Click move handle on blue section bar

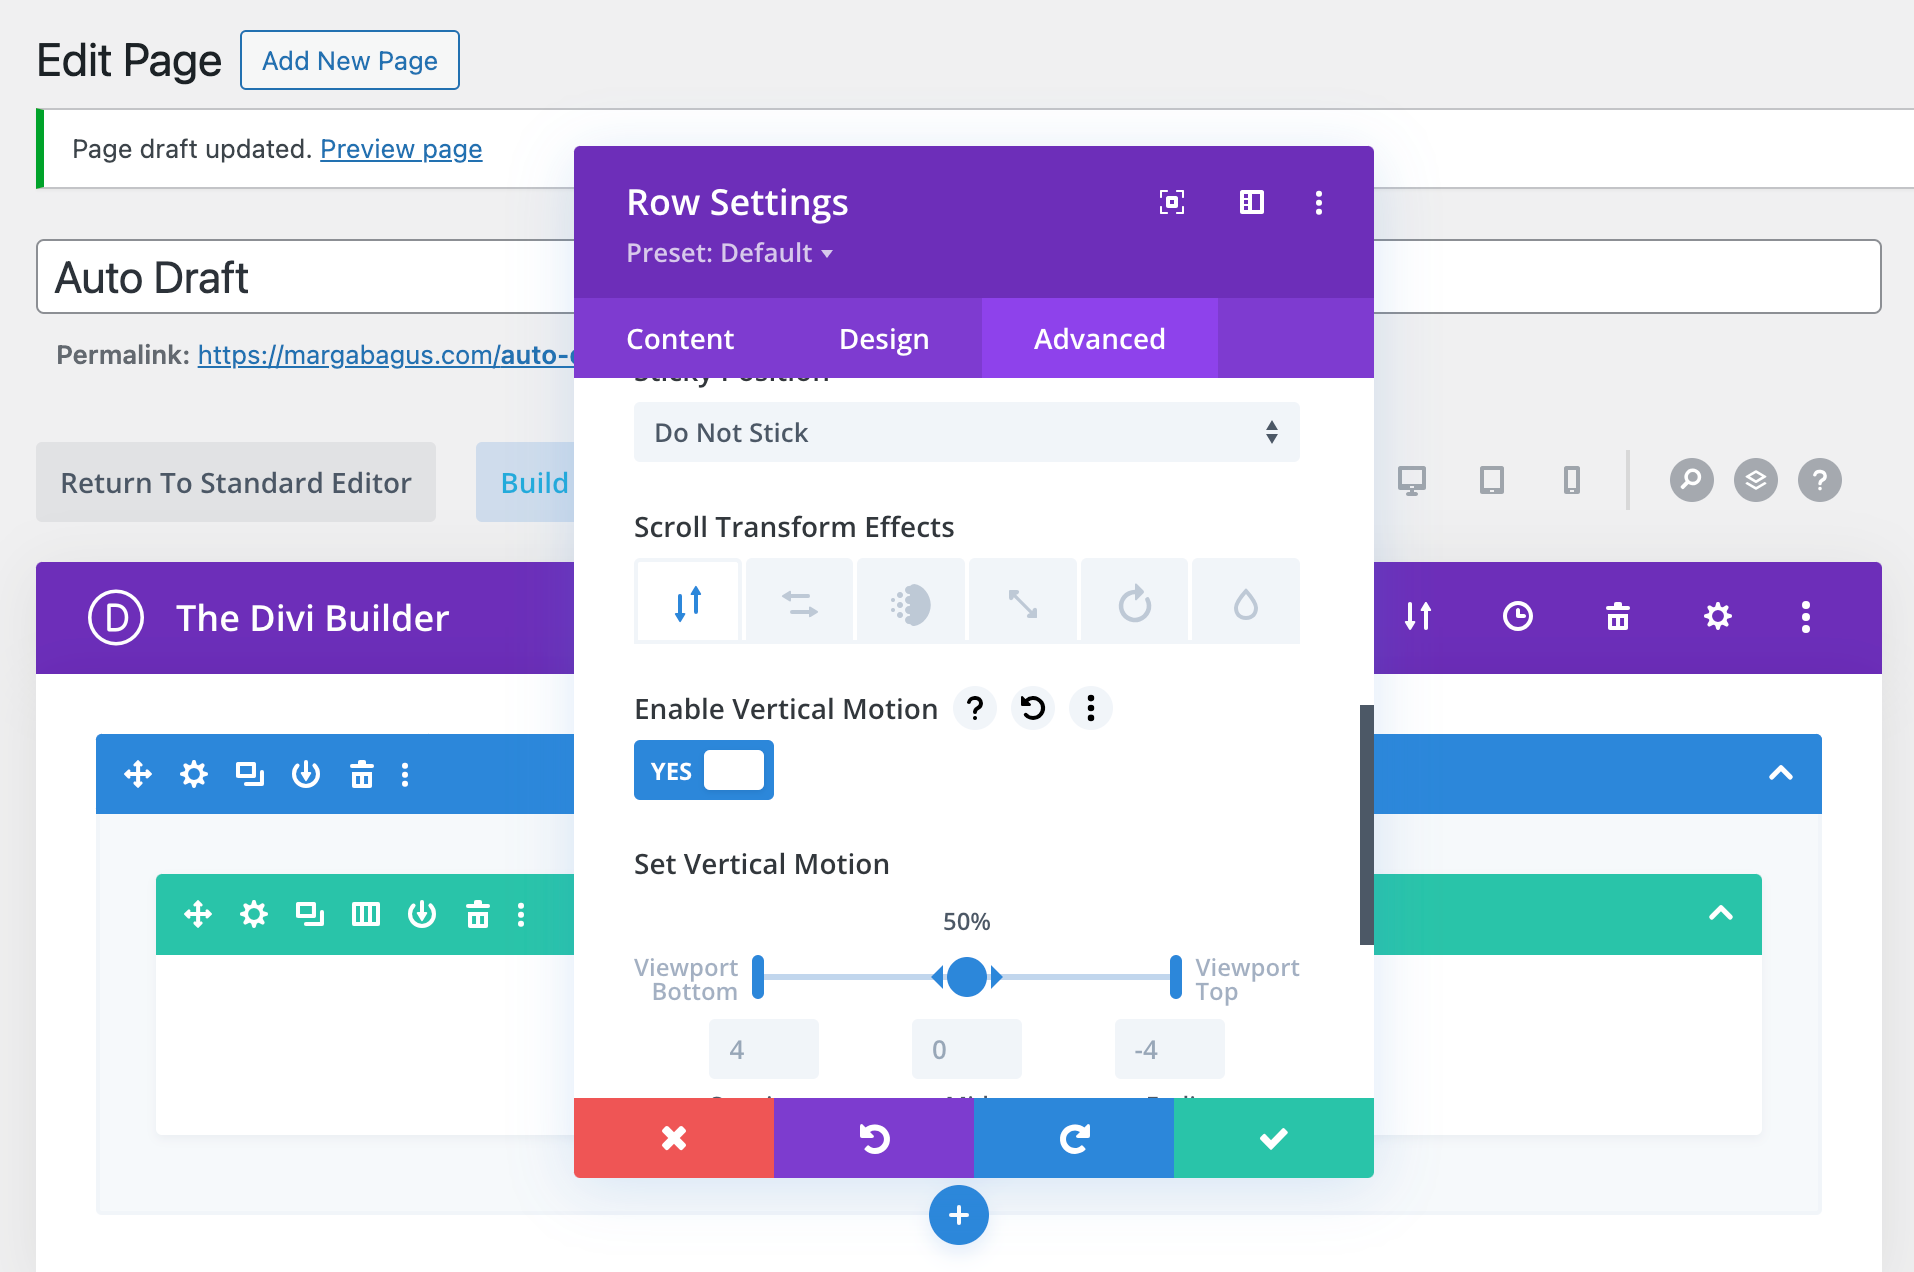[138, 774]
